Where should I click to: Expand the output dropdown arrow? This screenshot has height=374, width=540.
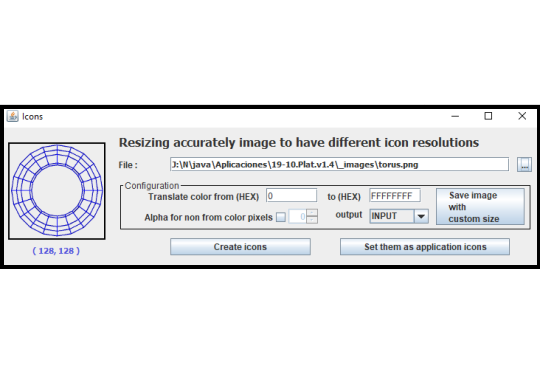[x=421, y=216]
